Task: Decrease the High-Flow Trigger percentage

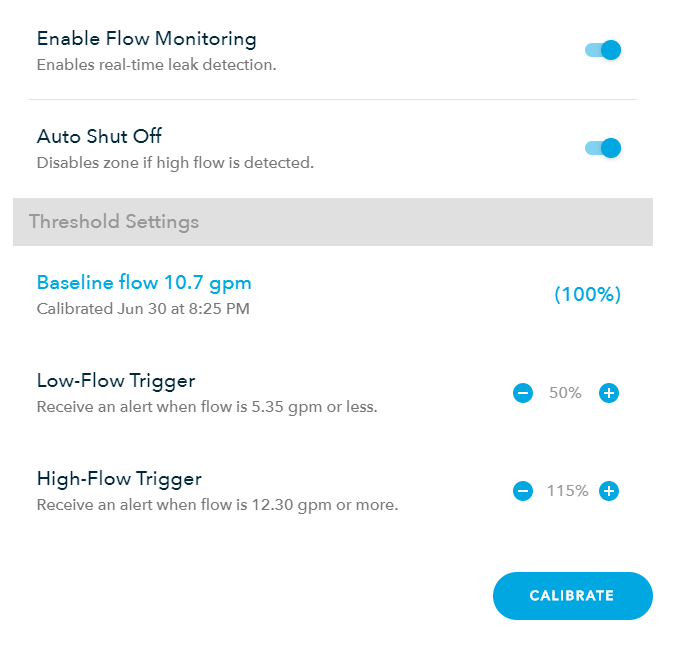Action: click(x=523, y=491)
